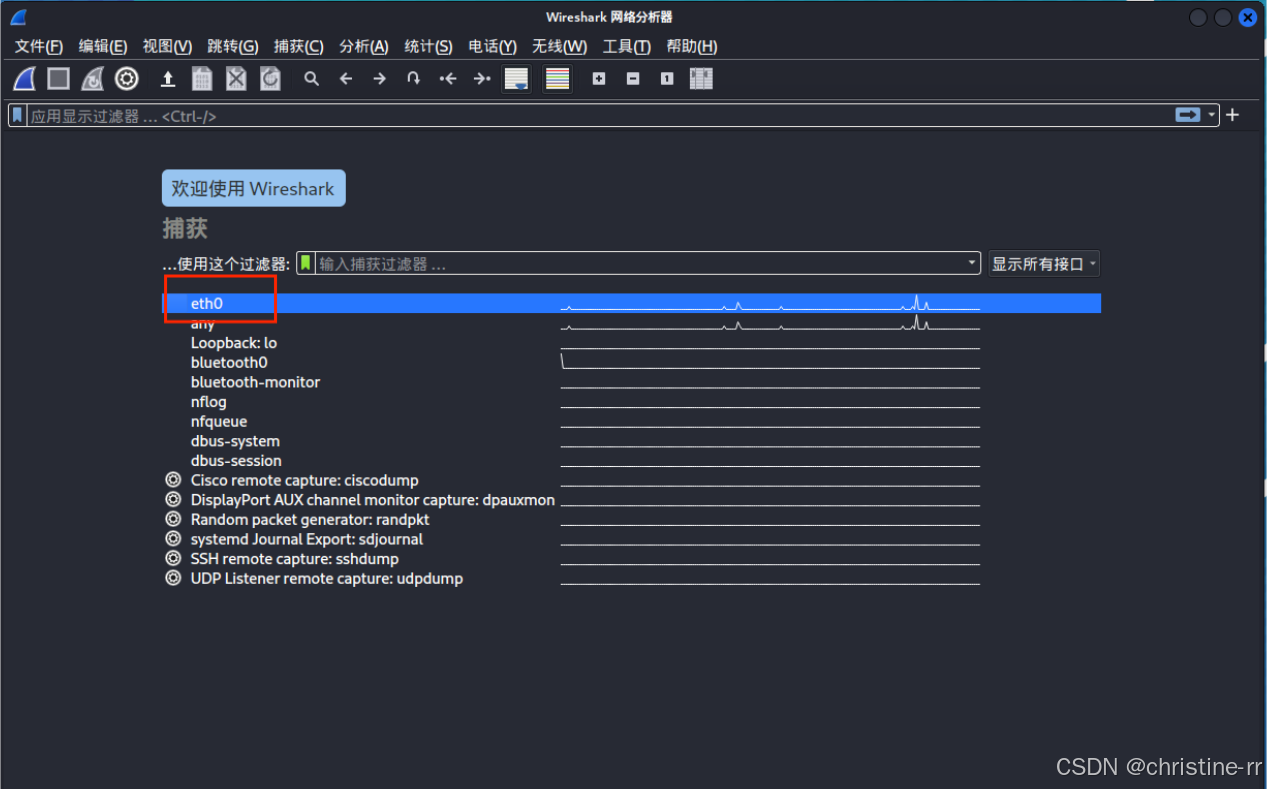This screenshot has height=789, width=1267.
Task: Add a display filter button with plus
Action: pos(1233,115)
